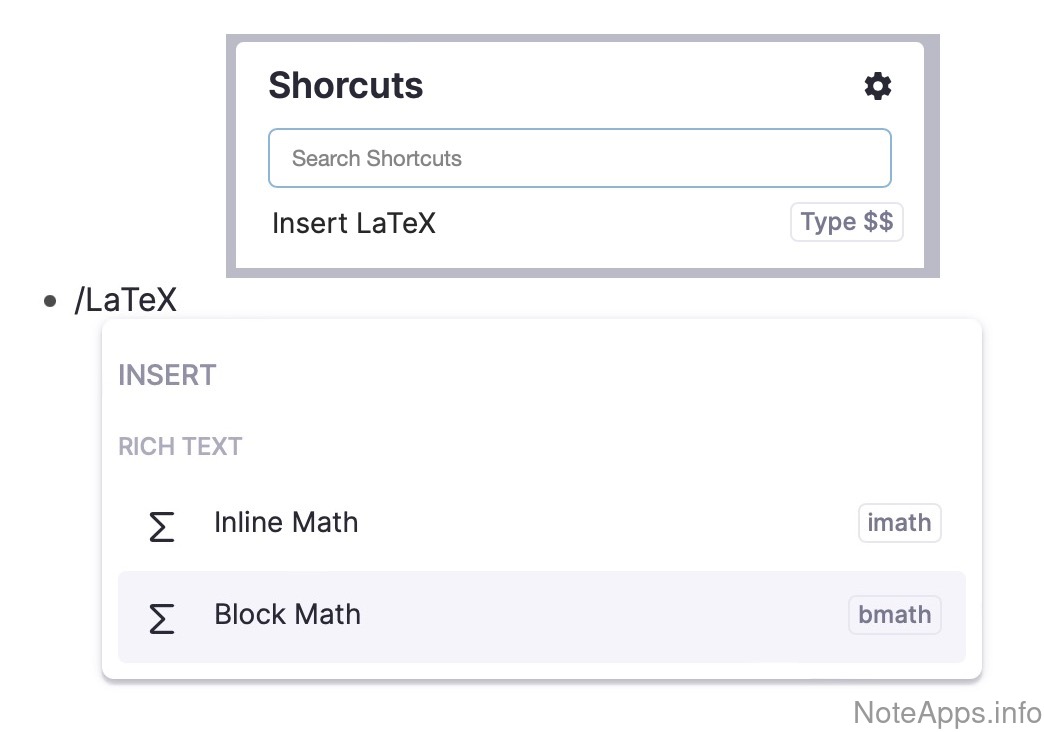Open the Shortcuts settings gear

877,86
